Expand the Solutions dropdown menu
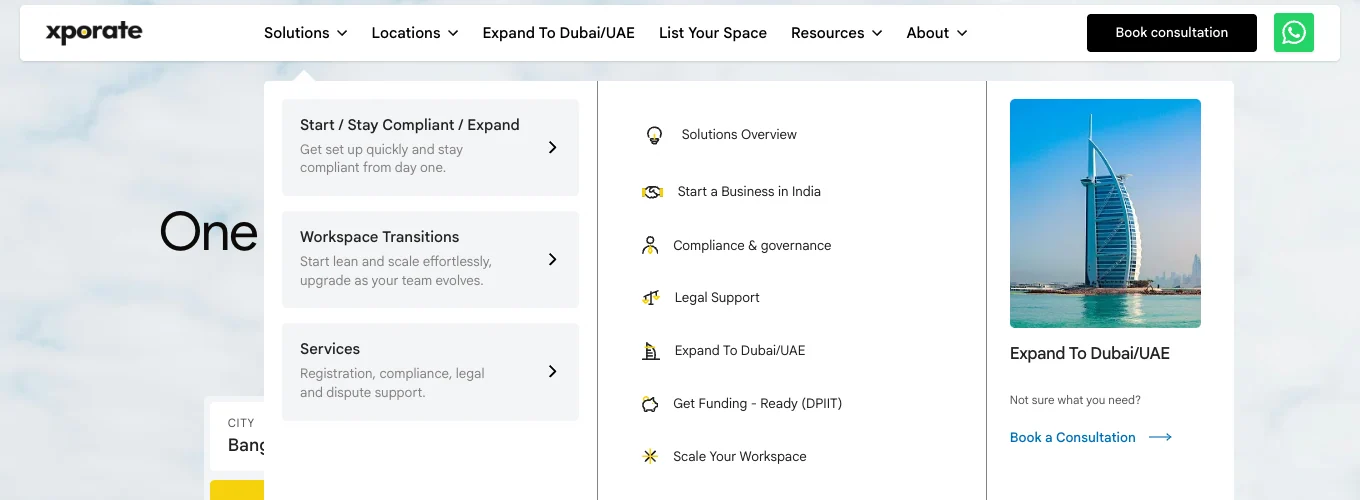This screenshot has width=1360, height=500. pyautogui.click(x=306, y=33)
